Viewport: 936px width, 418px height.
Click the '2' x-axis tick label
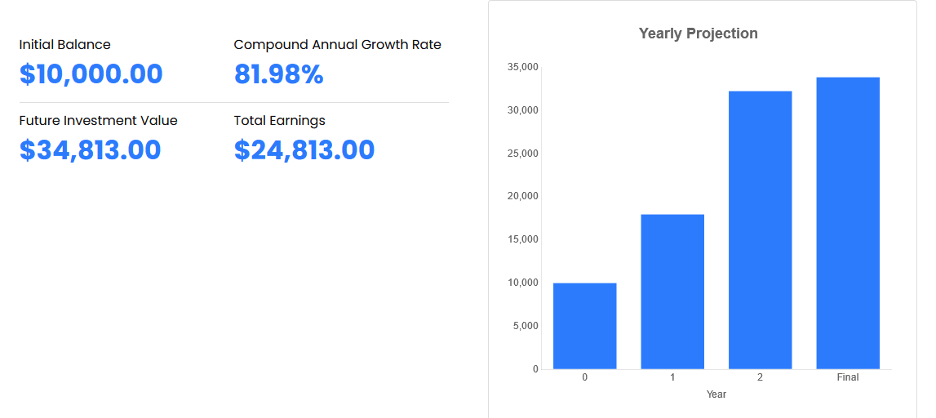(760, 378)
